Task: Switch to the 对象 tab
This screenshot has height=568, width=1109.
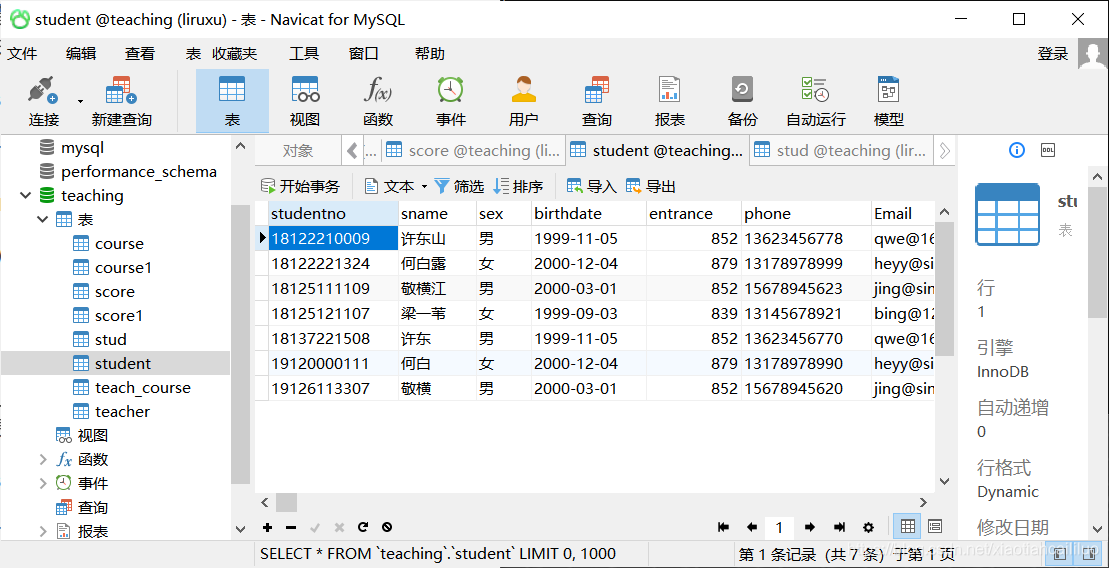Action: point(298,151)
